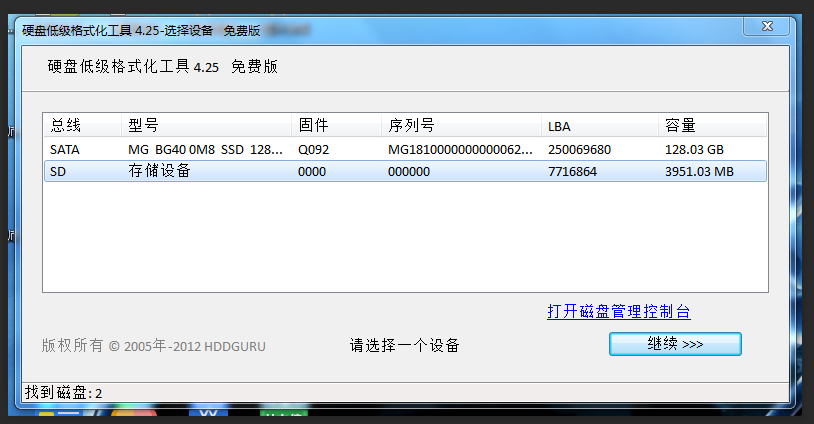Open the 打开磁盘管理控制台 link
Image resolution: width=814 pixels, height=424 pixels.
point(619,311)
